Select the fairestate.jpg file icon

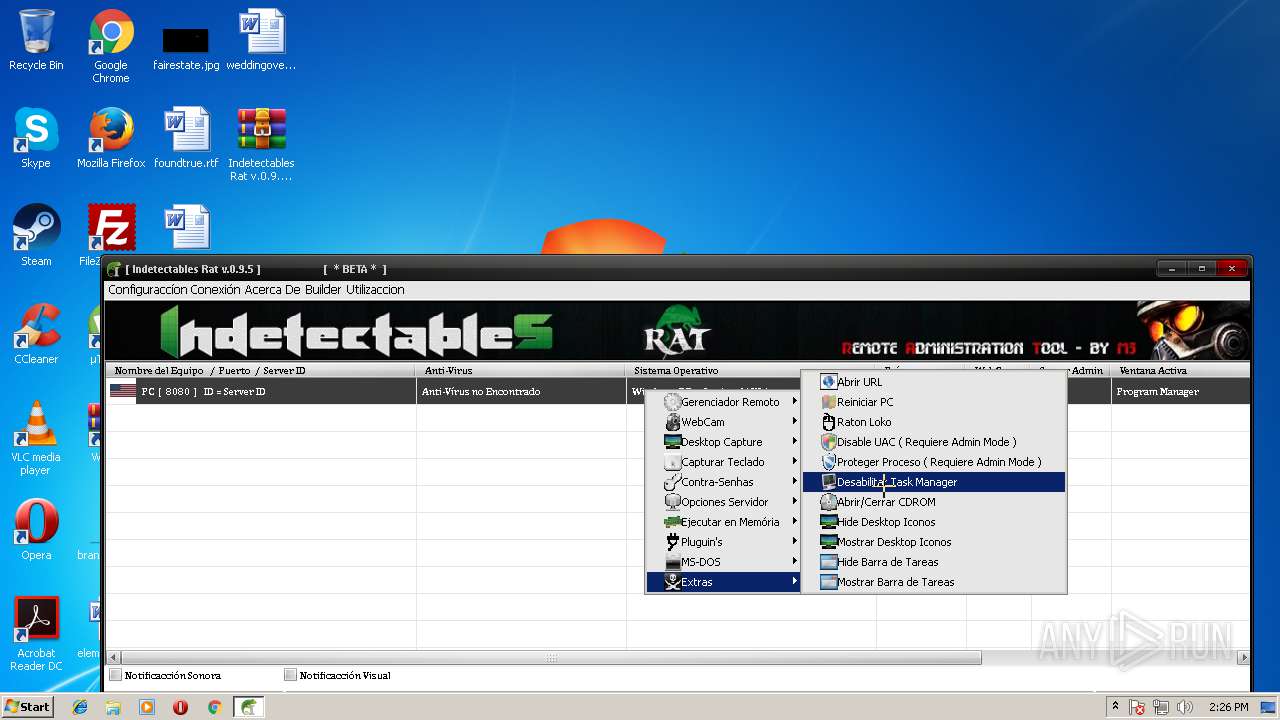[x=186, y=46]
